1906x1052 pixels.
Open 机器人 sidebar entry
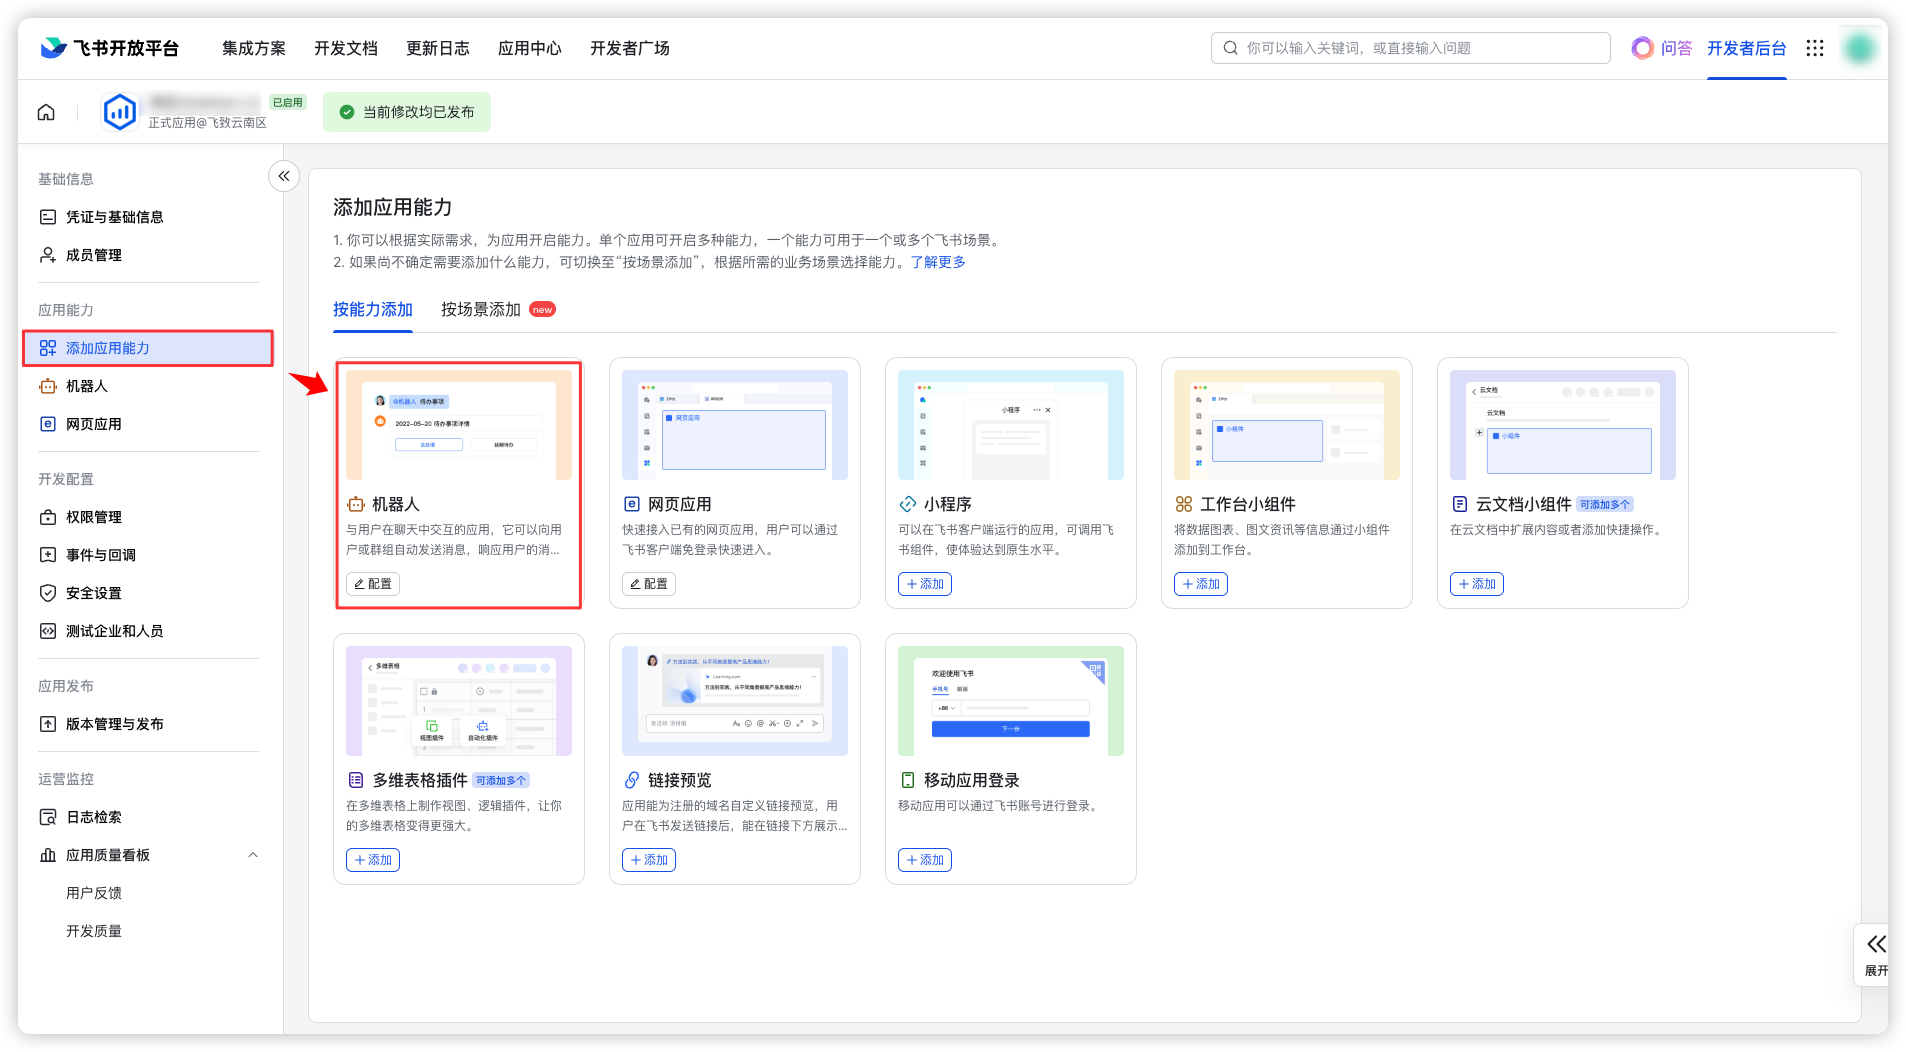[x=148, y=386]
